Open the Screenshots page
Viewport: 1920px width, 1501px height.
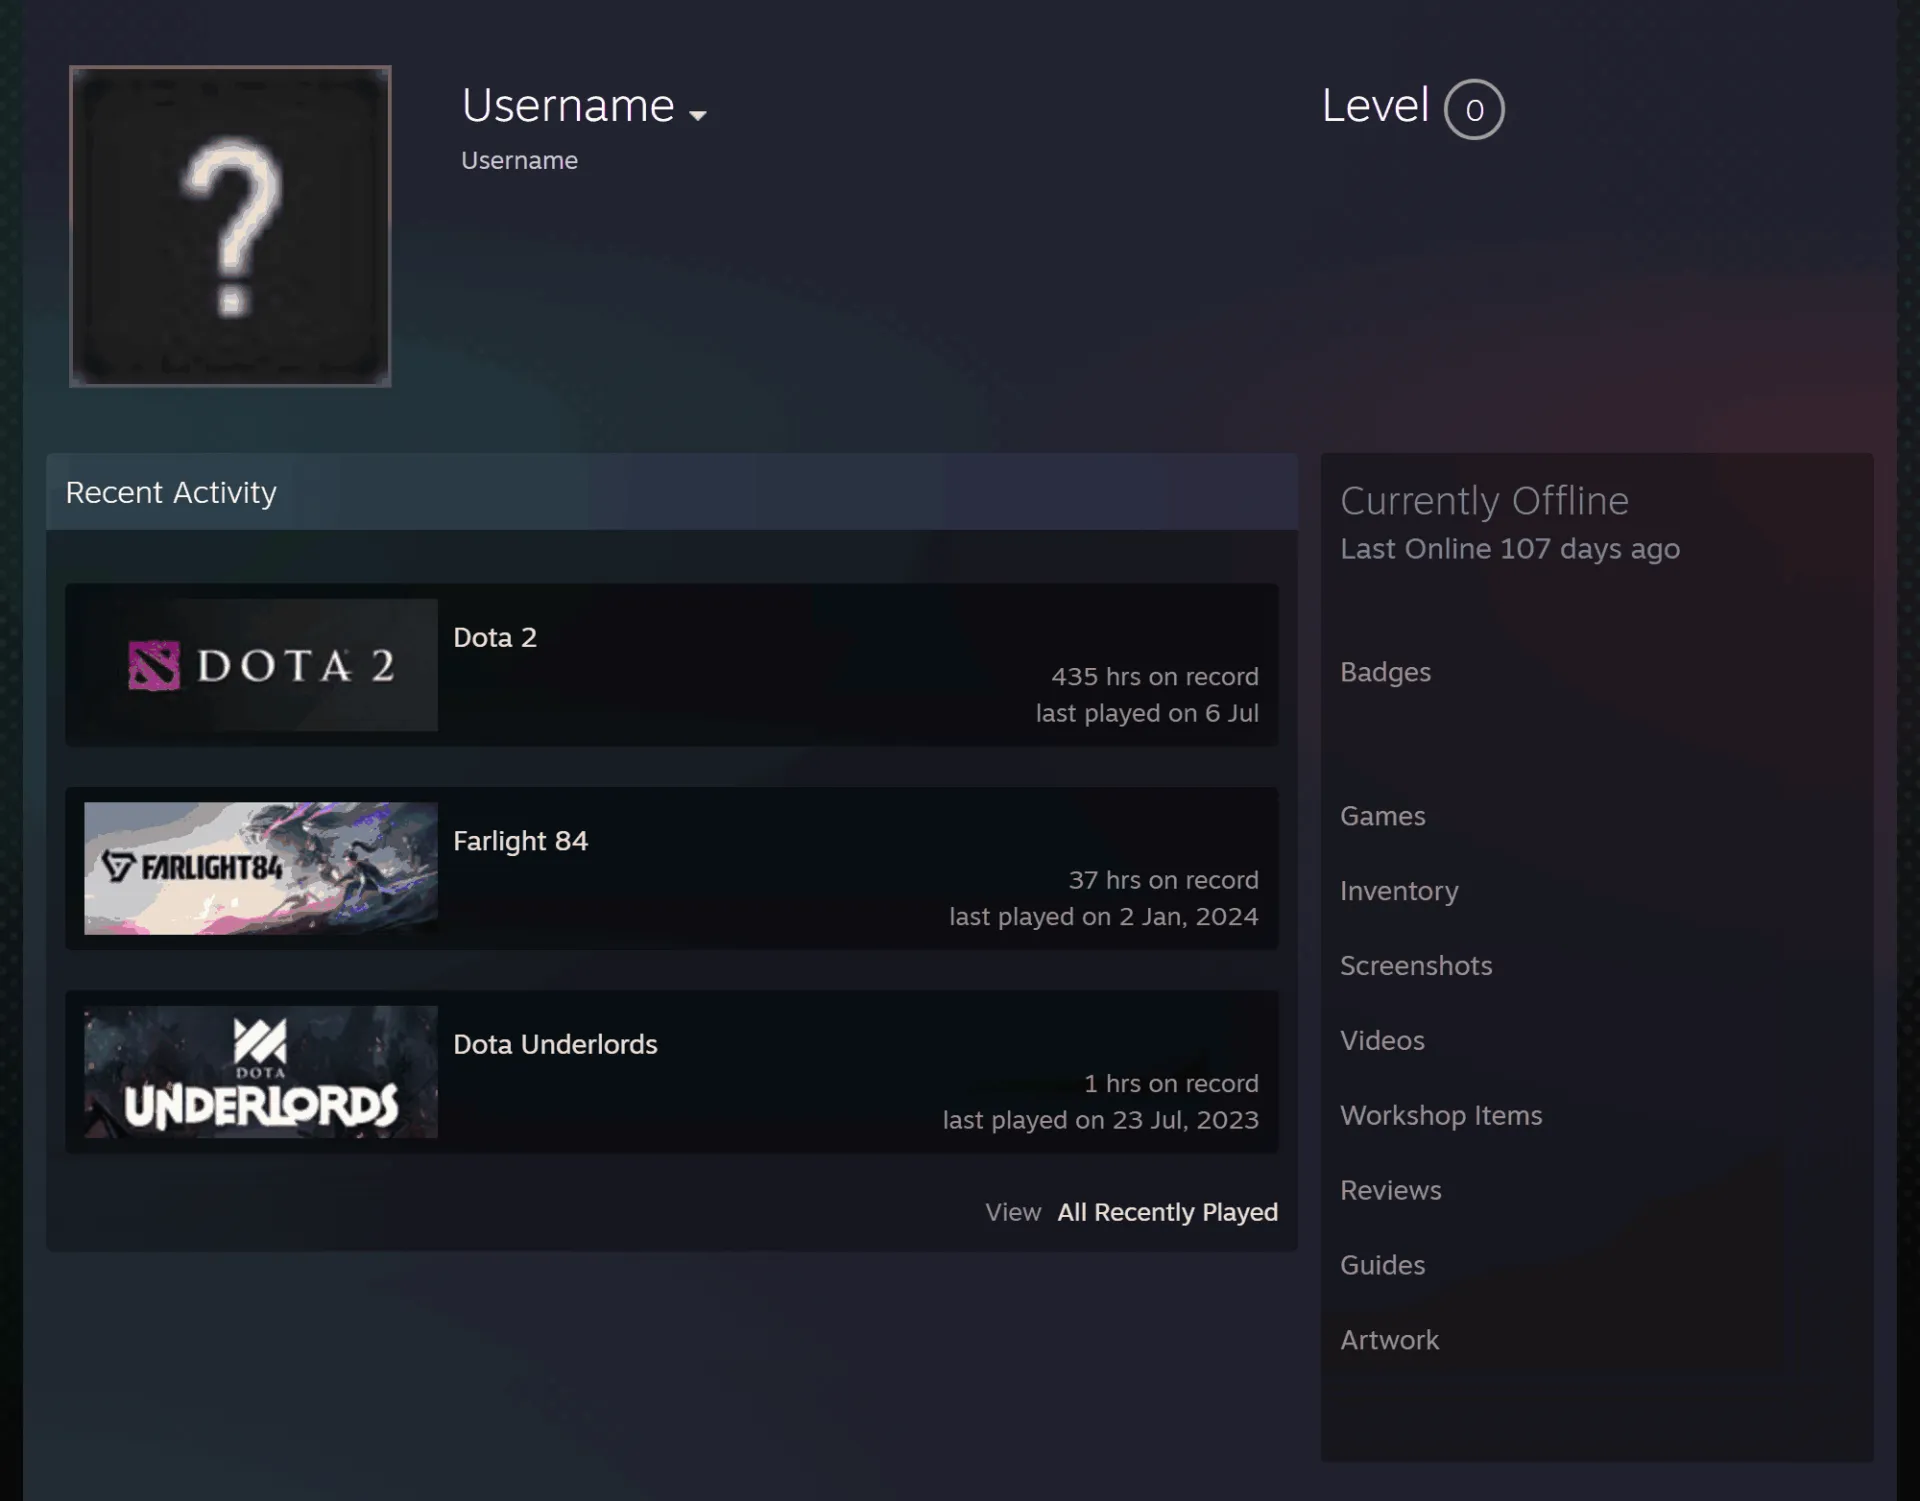coord(1416,966)
